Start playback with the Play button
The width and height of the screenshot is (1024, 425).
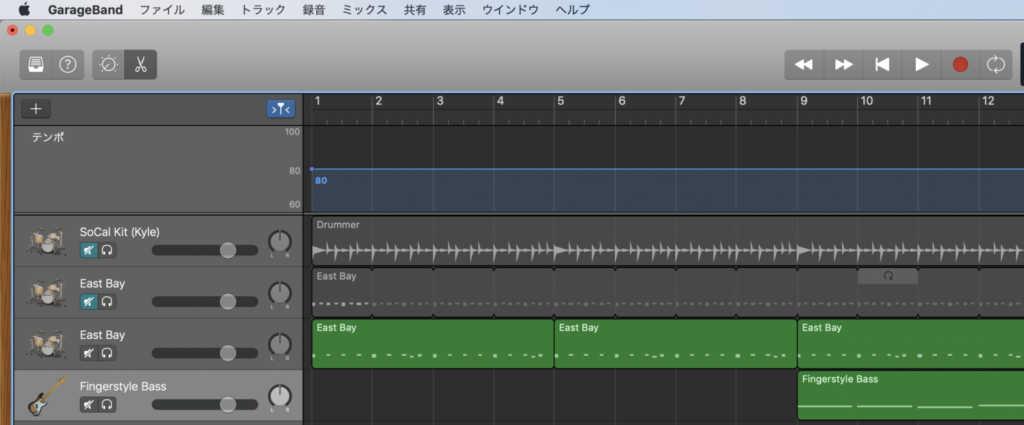click(x=921, y=65)
